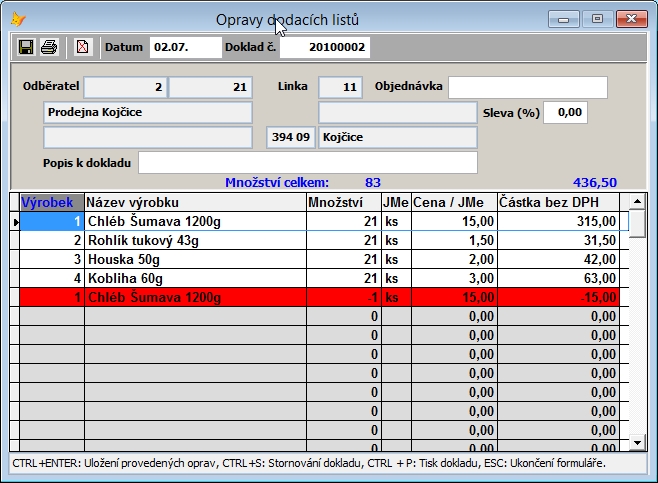
Task: Click the JMe column header
Action: pyautogui.click(x=396, y=202)
